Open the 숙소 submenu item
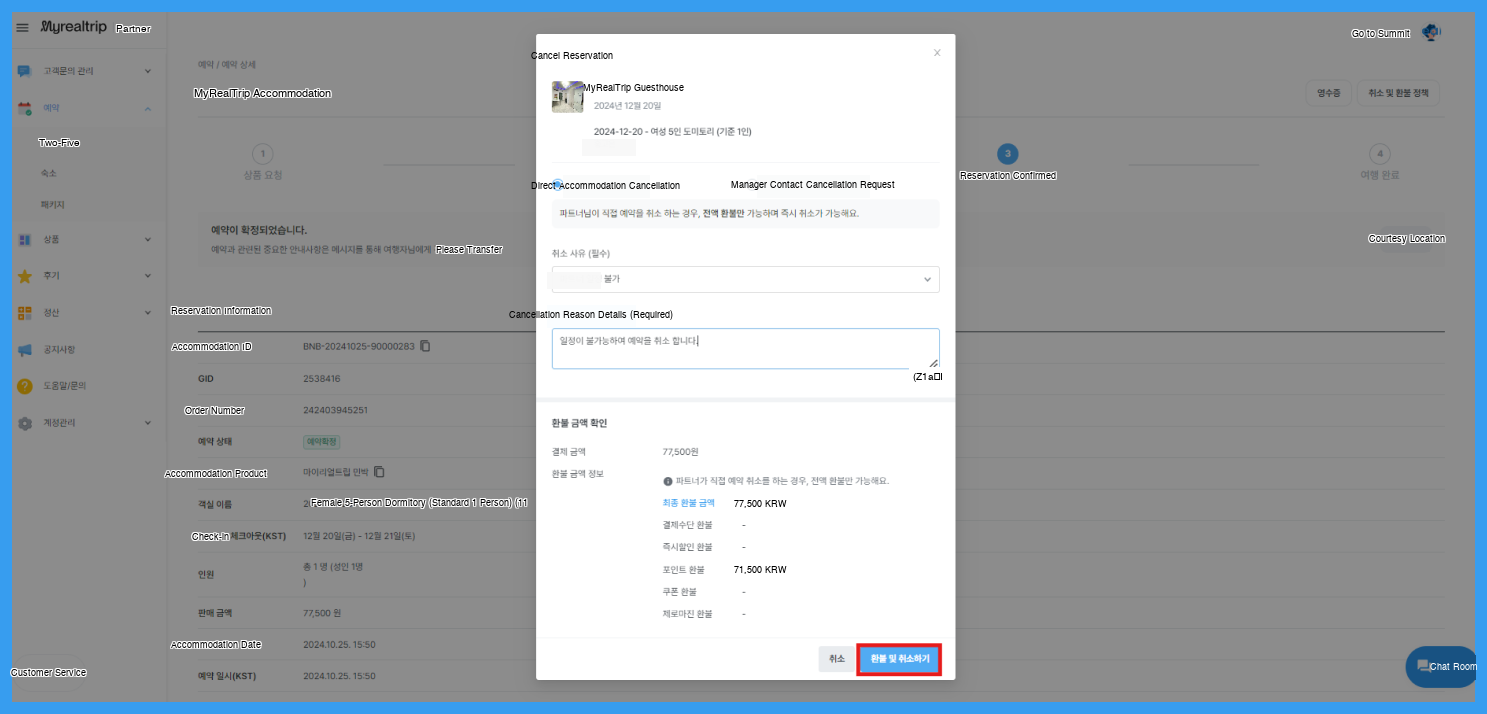1487x714 pixels. [x=48, y=173]
